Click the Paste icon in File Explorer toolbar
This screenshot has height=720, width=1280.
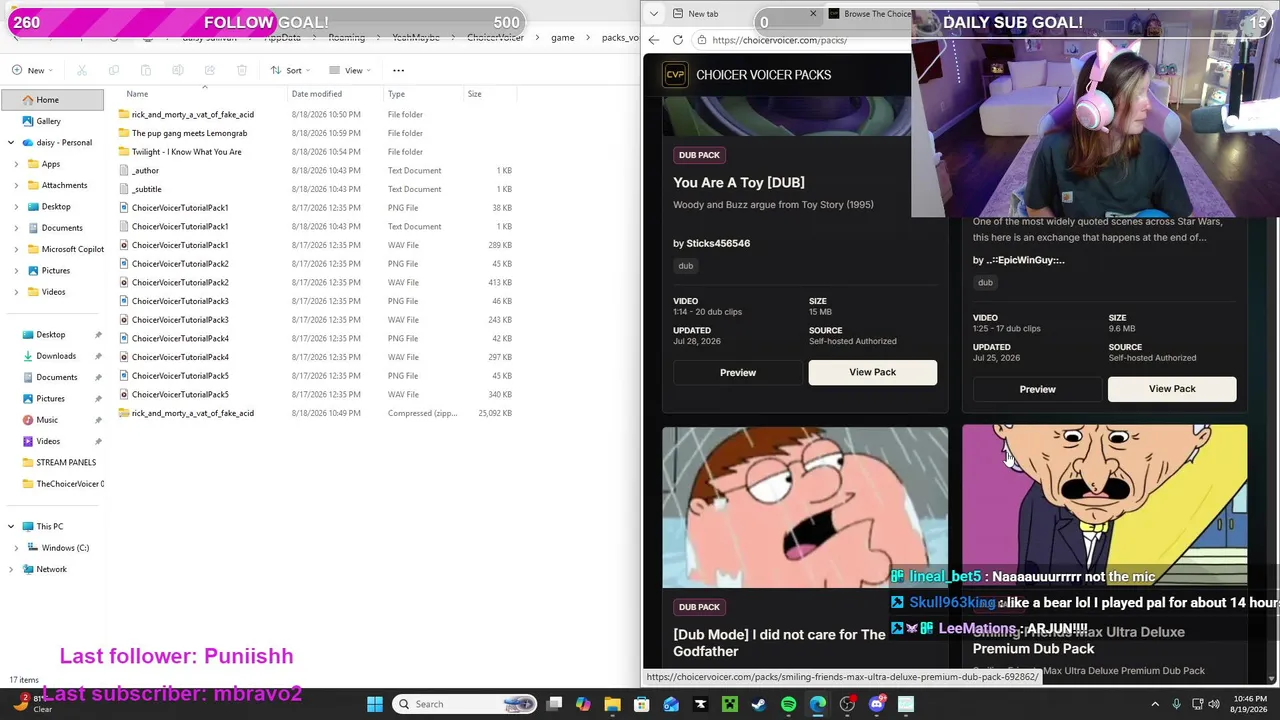click(x=146, y=70)
